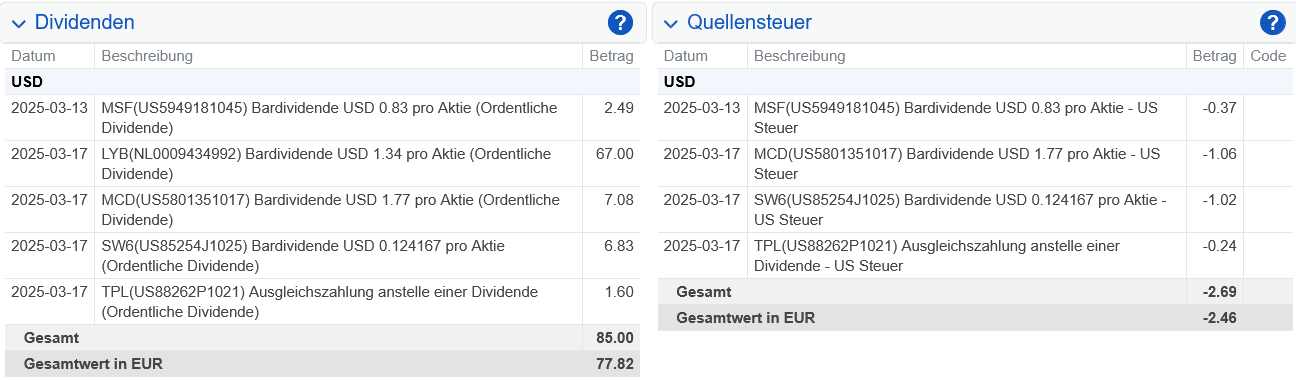Select the SW6 US Steuer row
1296x380 pixels.
[975, 209]
